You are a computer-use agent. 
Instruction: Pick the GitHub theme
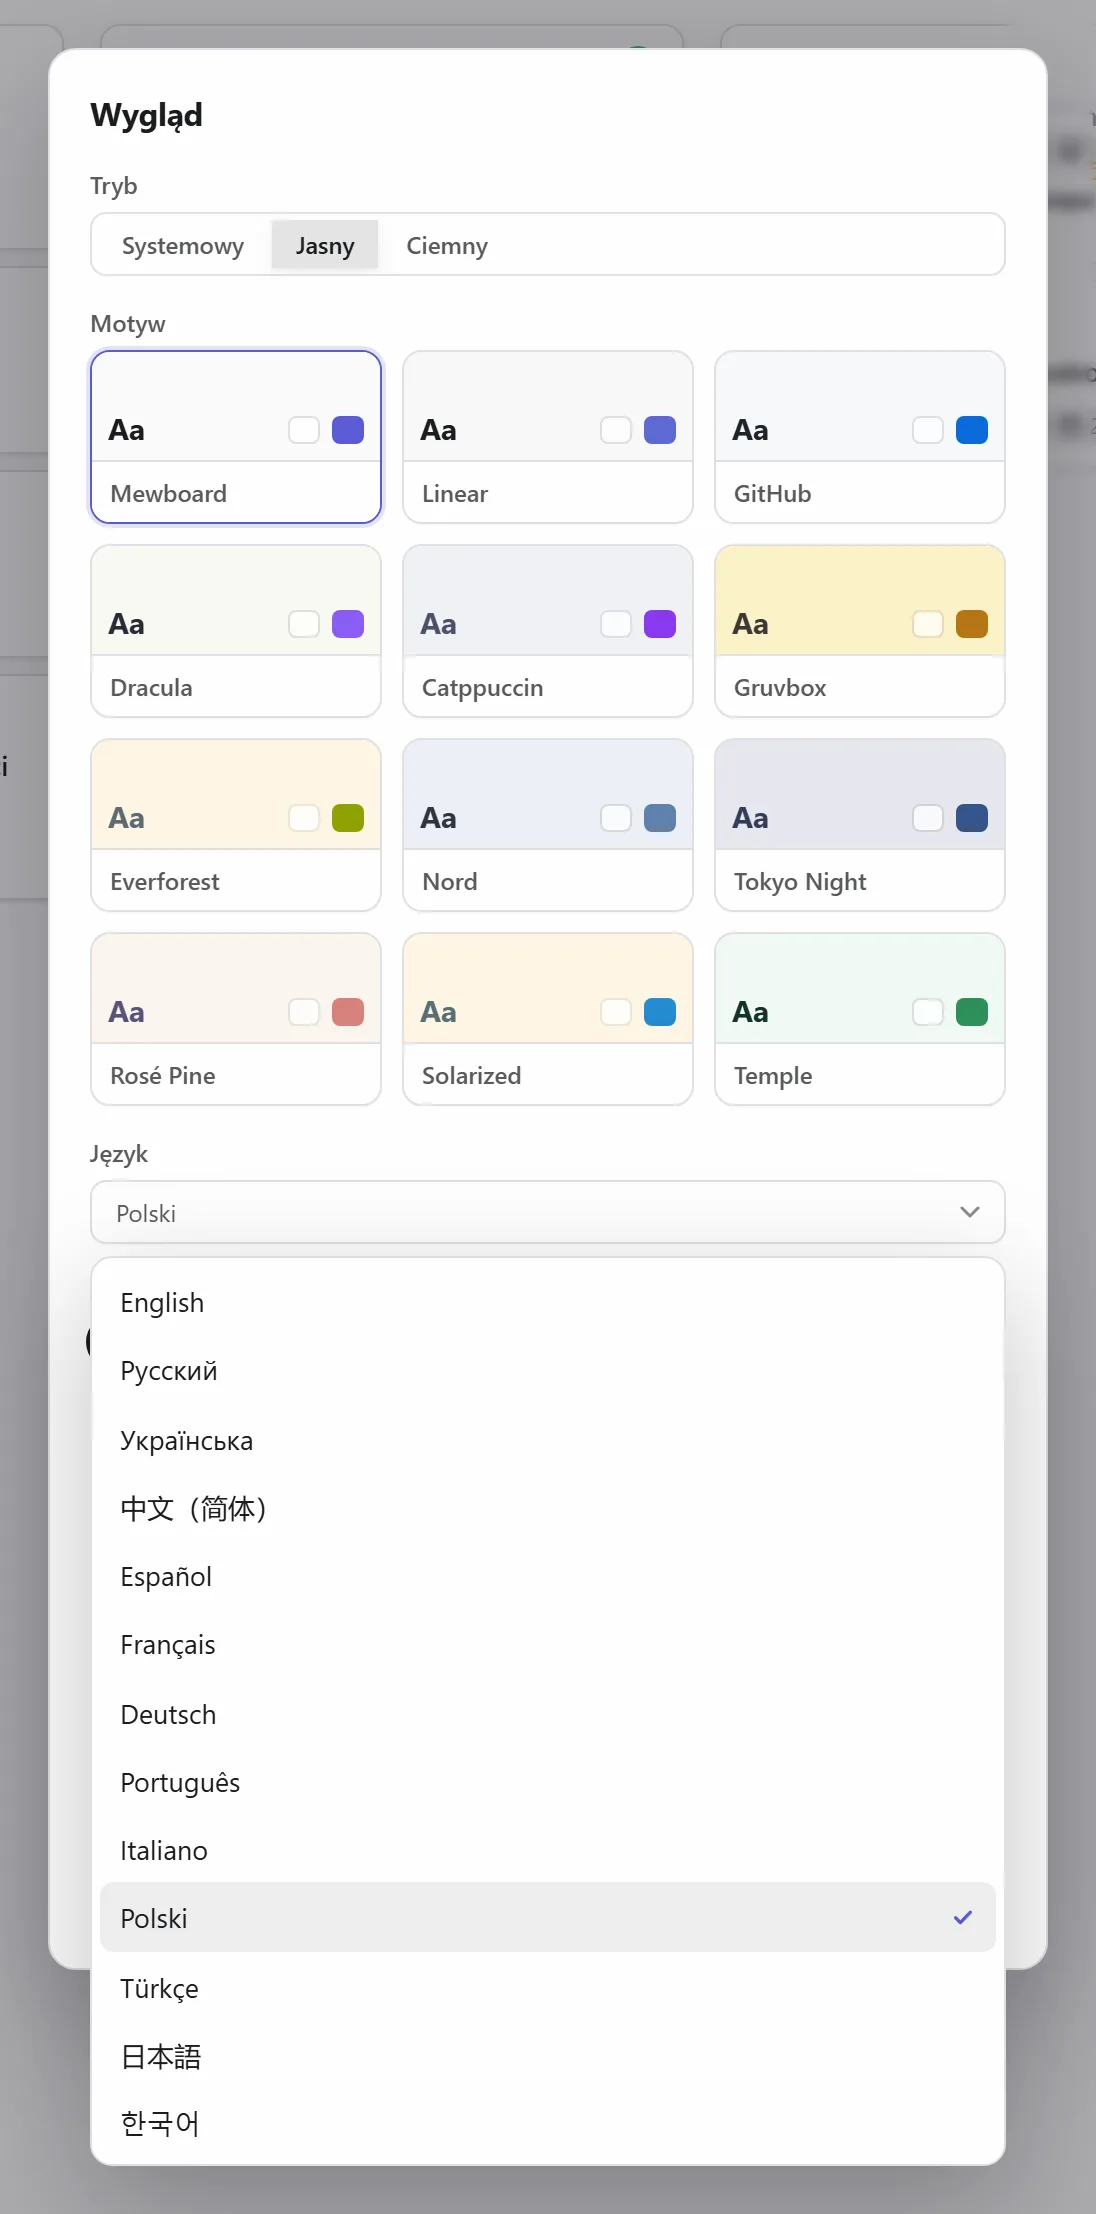pos(860,437)
